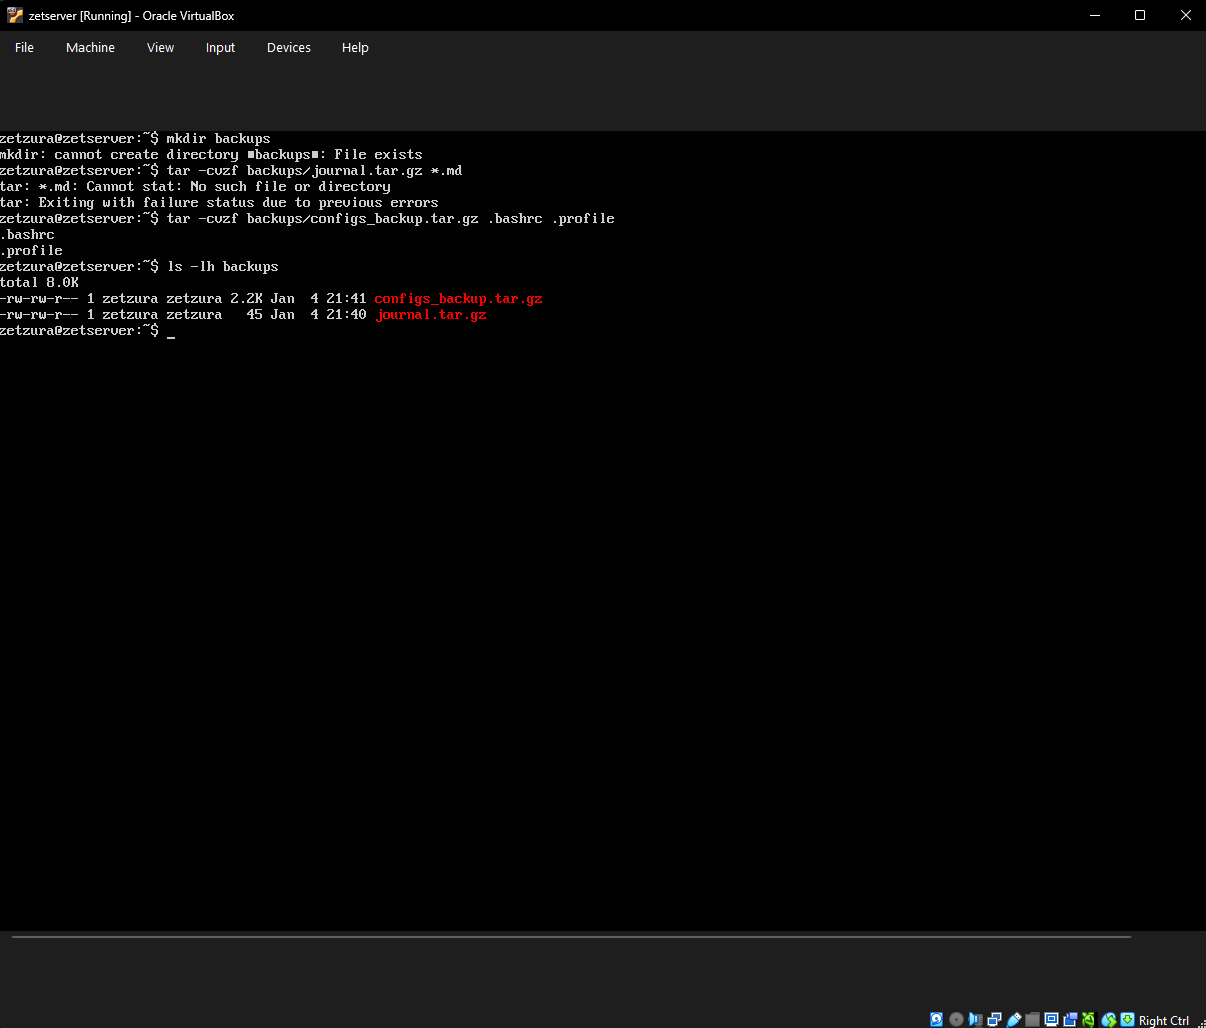Open the shared folders status icon
This screenshot has height=1028, width=1206.
pyautogui.click(x=1033, y=1020)
